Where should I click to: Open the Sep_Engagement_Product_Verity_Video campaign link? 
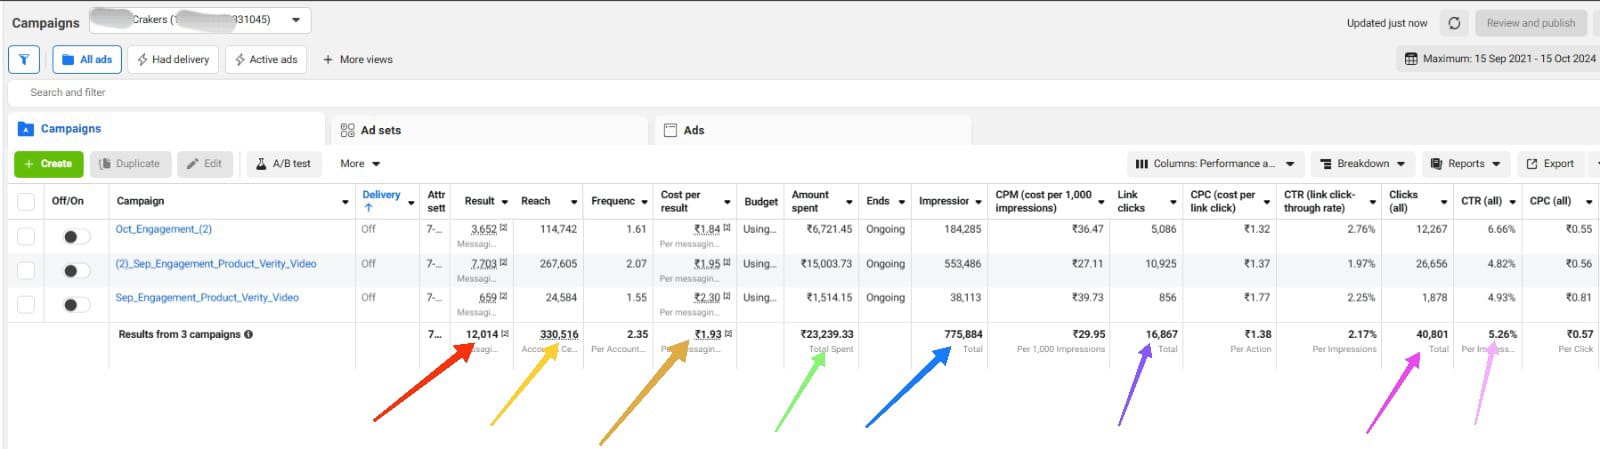pyautogui.click(x=207, y=298)
